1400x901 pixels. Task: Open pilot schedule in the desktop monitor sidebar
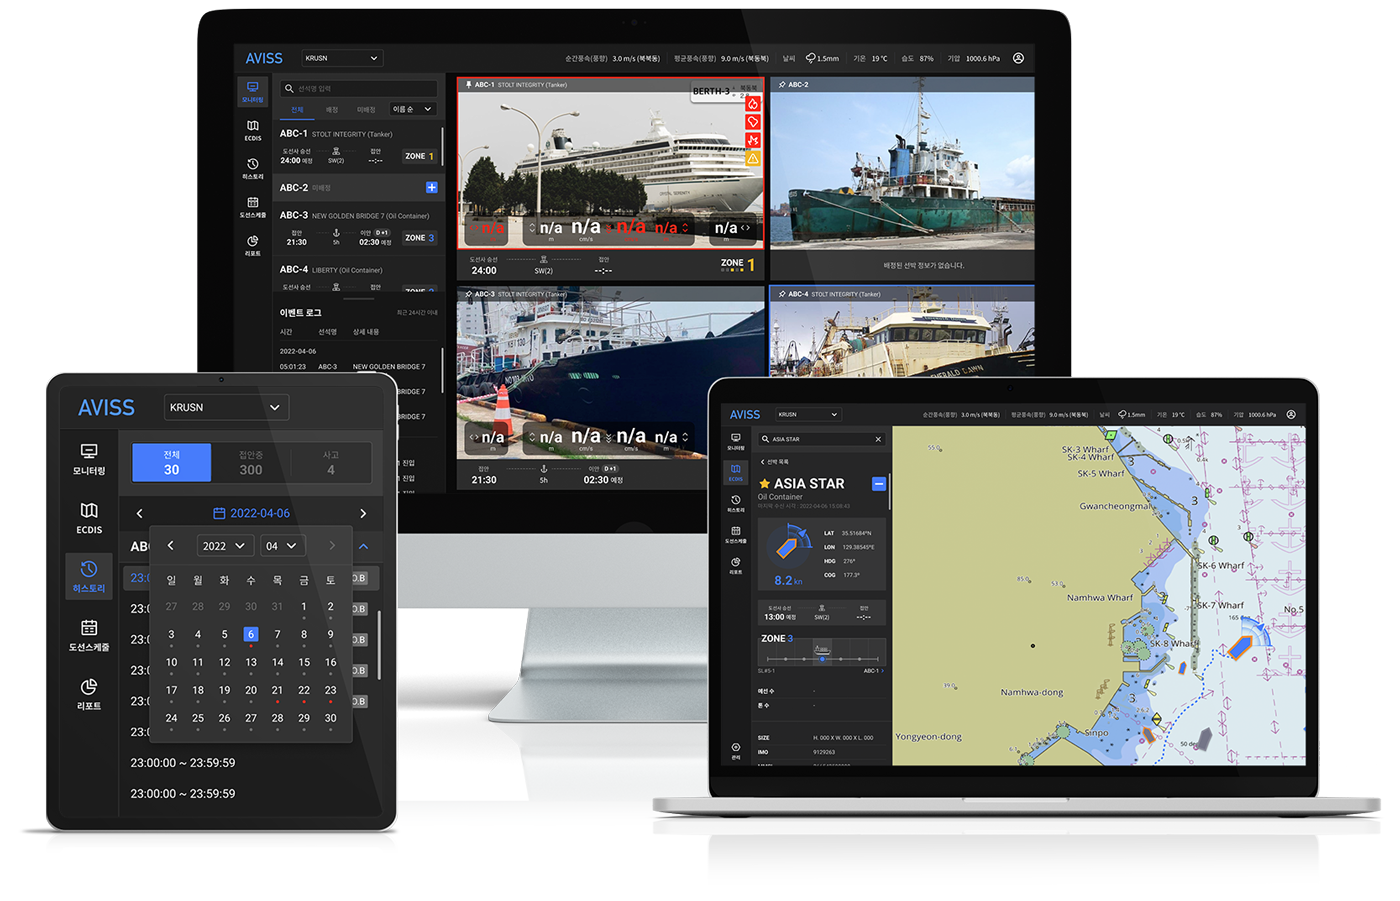click(252, 207)
